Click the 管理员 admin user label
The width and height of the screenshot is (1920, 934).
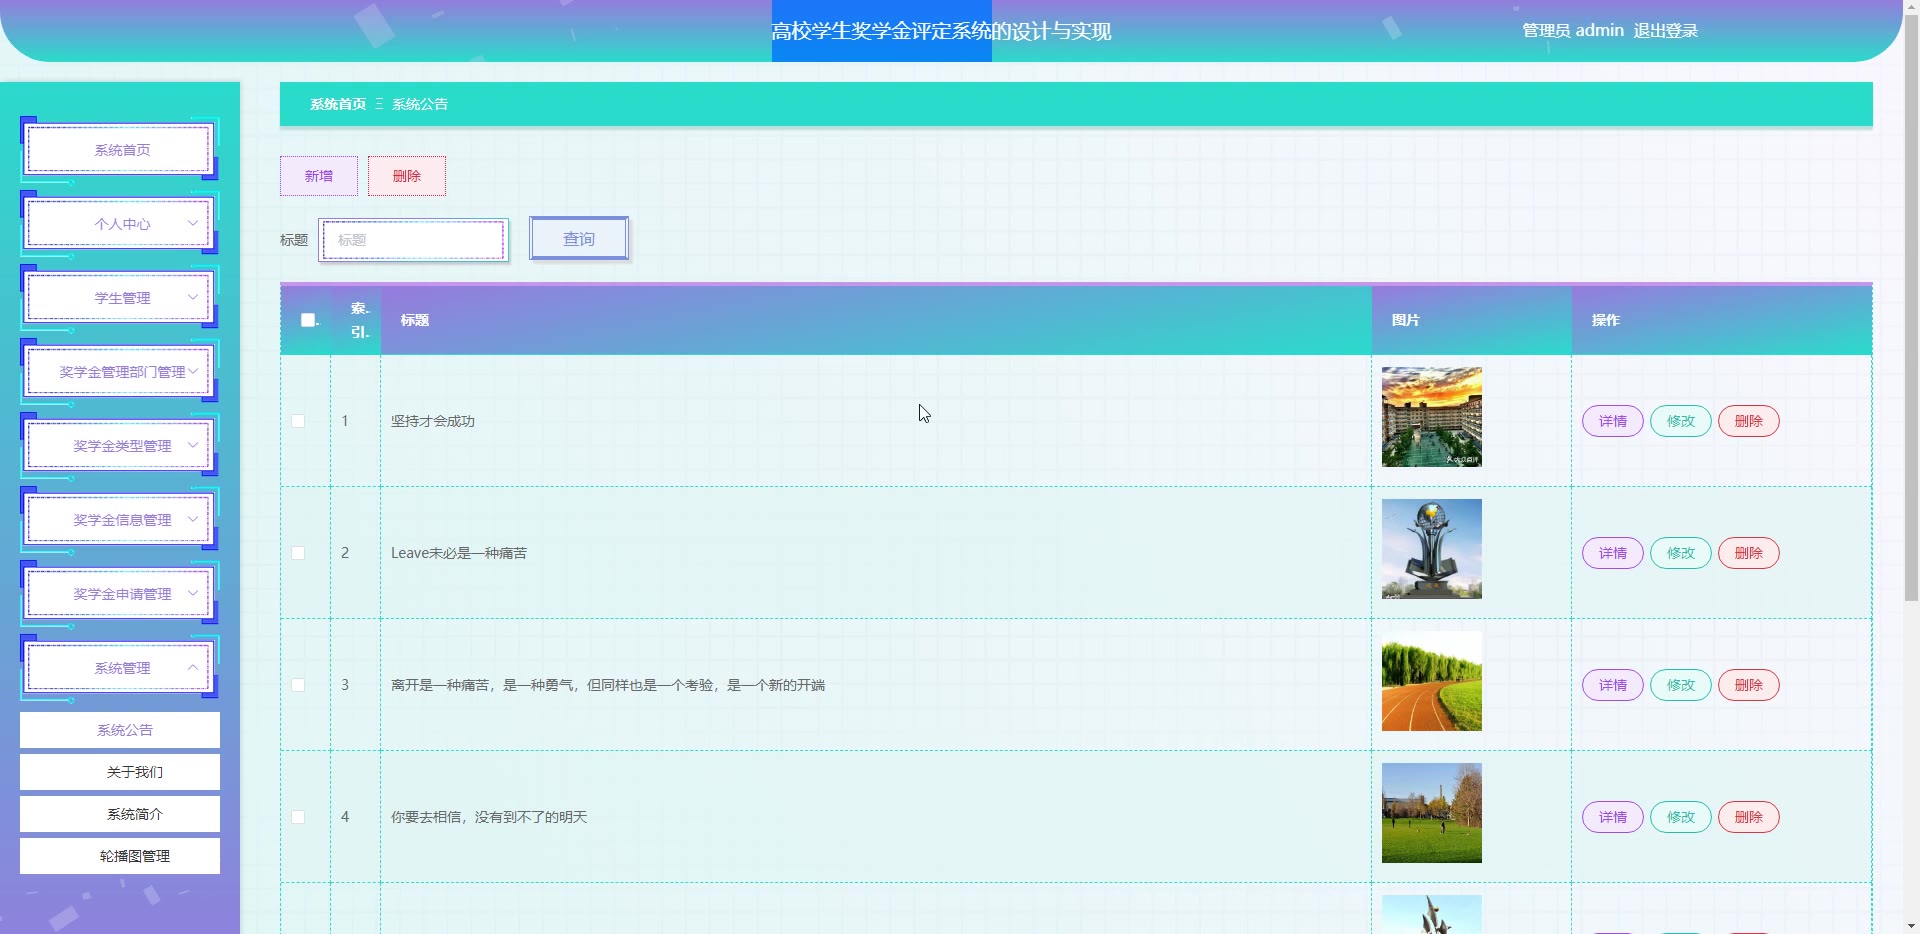tap(1573, 31)
